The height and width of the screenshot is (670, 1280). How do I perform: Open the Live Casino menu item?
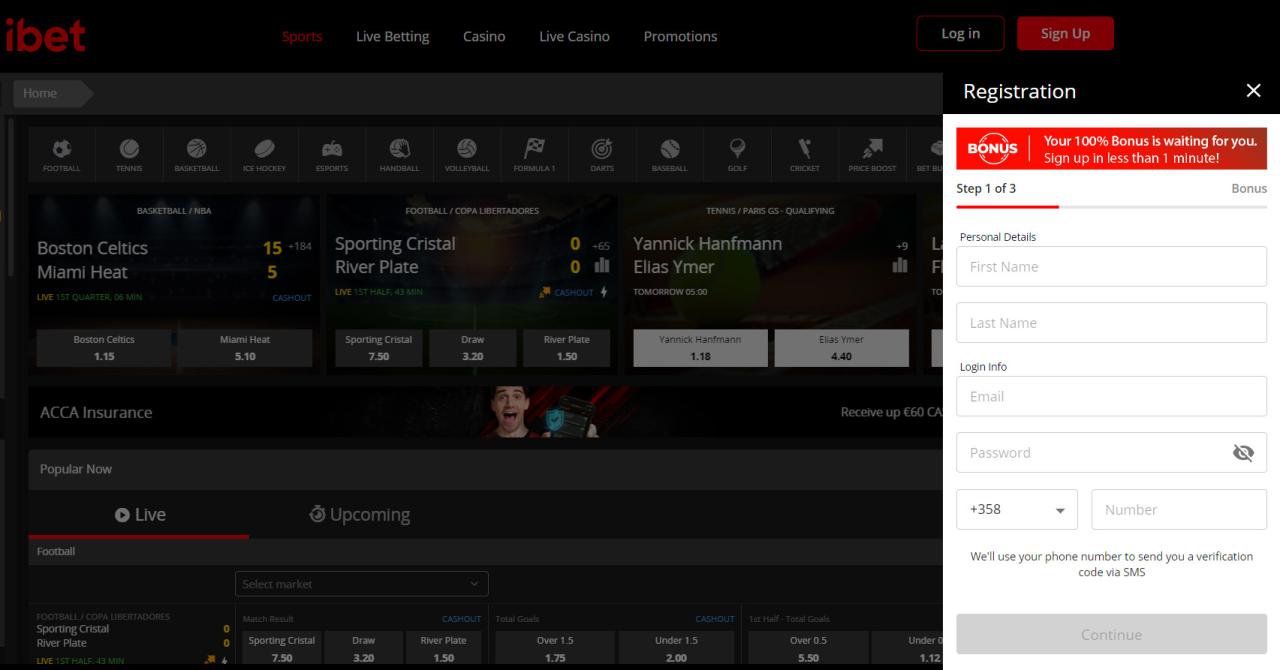[574, 36]
